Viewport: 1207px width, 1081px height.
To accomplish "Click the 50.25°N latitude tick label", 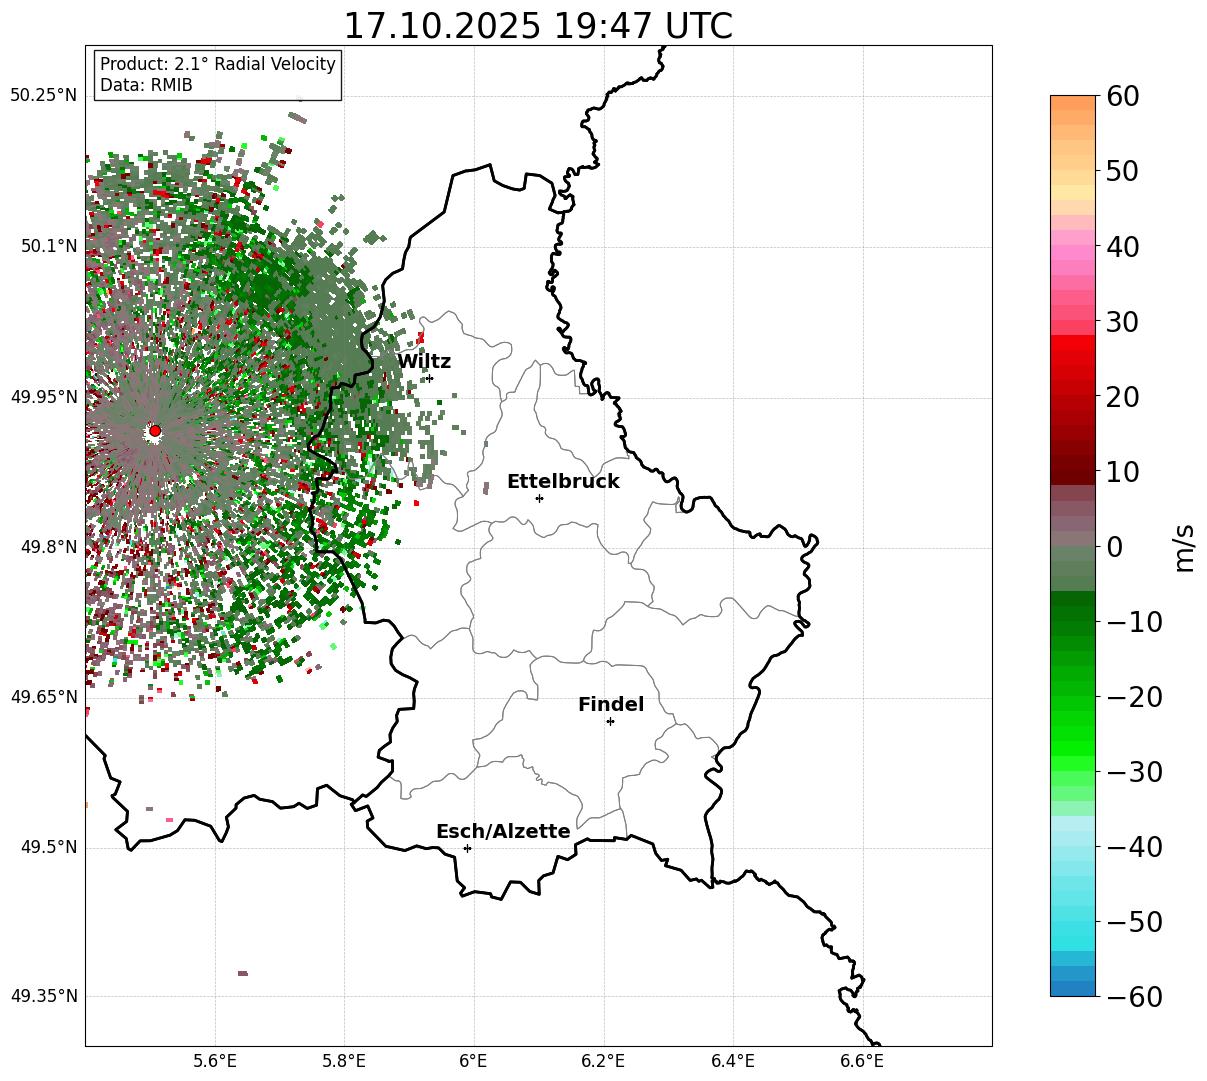I will 44,96.
